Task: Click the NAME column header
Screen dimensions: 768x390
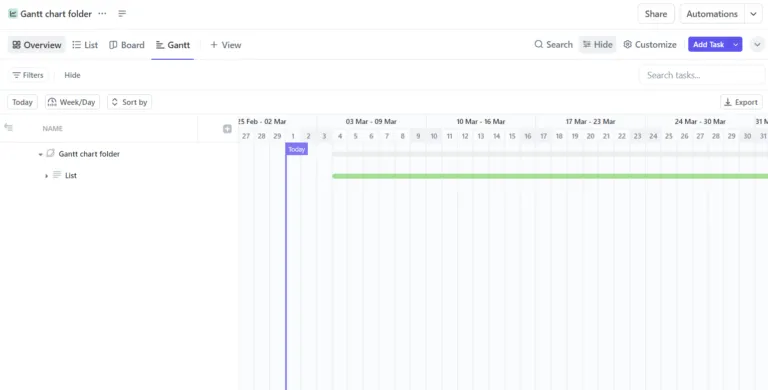Action: pyautogui.click(x=52, y=128)
